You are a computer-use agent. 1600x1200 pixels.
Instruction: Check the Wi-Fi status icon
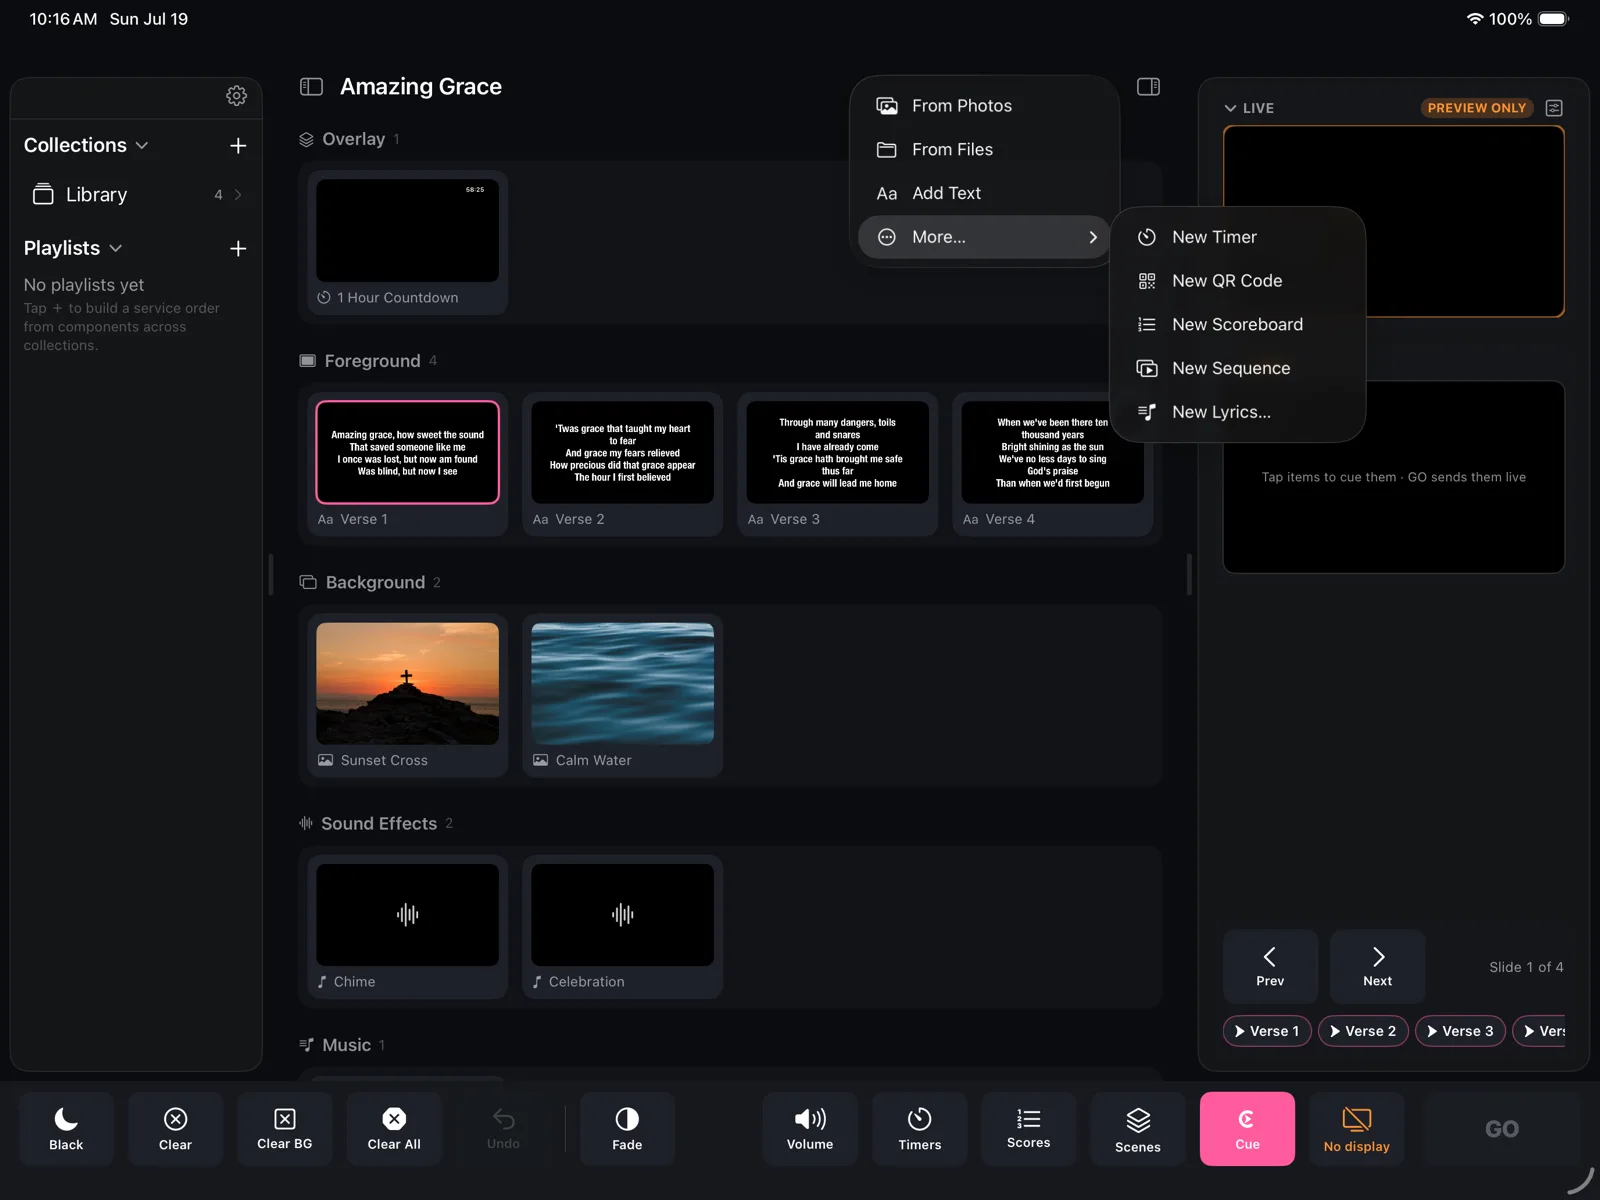1474,19
